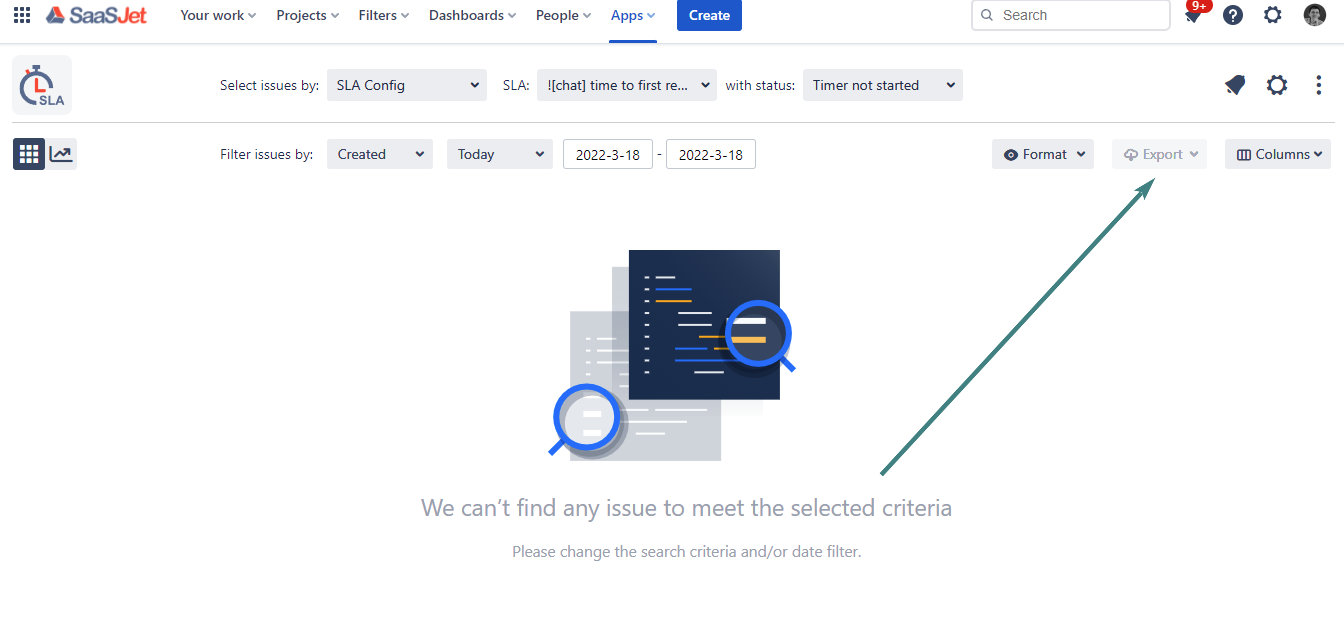Open the Today date range dropdown

pyautogui.click(x=500, y=154)
